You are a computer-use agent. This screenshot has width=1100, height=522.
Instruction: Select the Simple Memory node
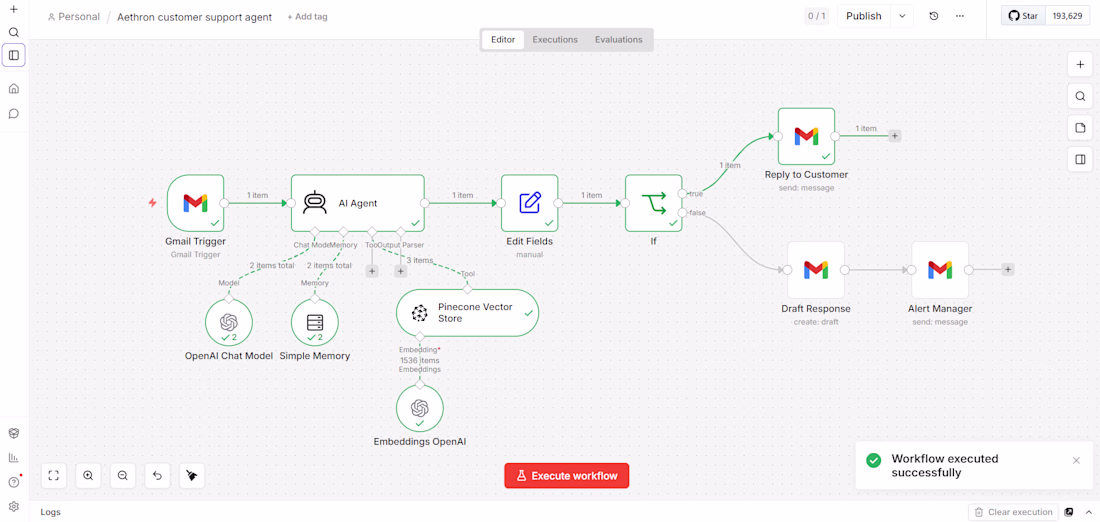click(315, 323)
